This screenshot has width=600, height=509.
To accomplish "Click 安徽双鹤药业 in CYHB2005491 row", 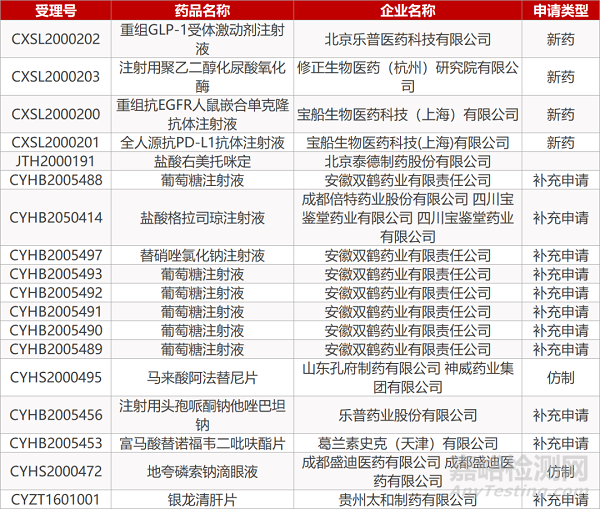I will (x=408, y=311).
